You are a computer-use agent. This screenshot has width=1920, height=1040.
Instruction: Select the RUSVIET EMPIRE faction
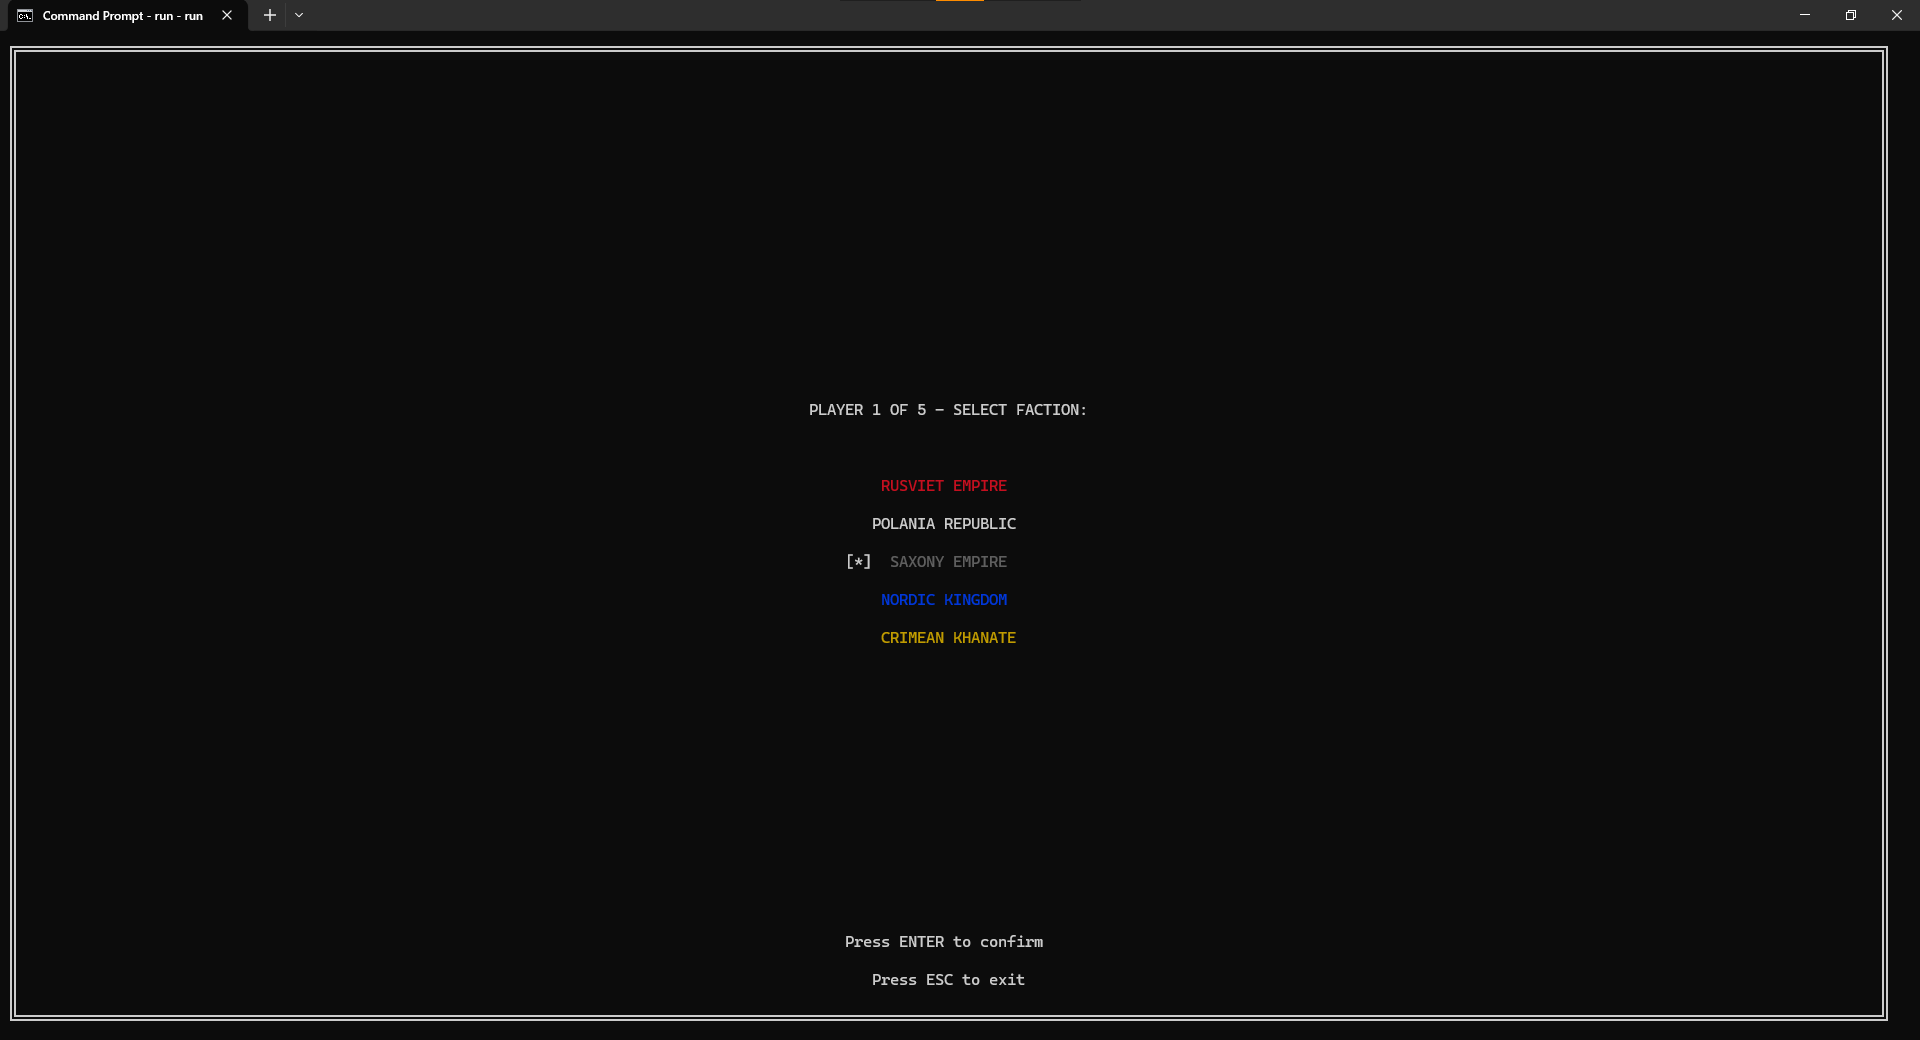943,486
